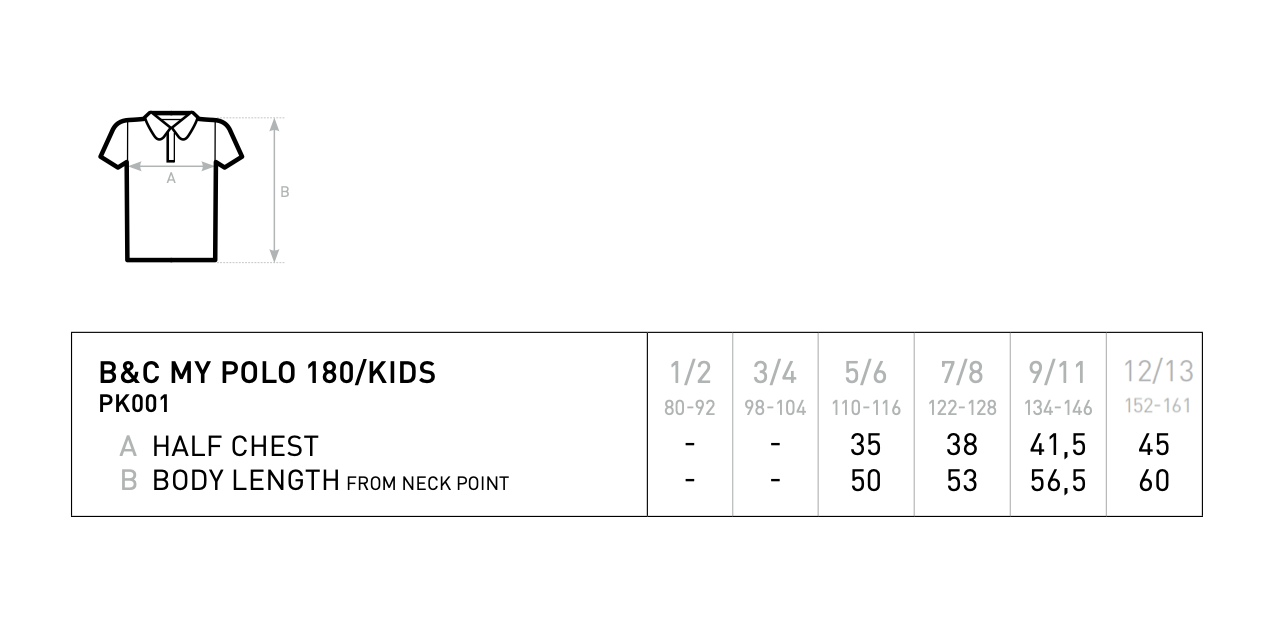Click the body length value 56,5
This screenshot has width=1274, height=626.
click(1057, 481)
